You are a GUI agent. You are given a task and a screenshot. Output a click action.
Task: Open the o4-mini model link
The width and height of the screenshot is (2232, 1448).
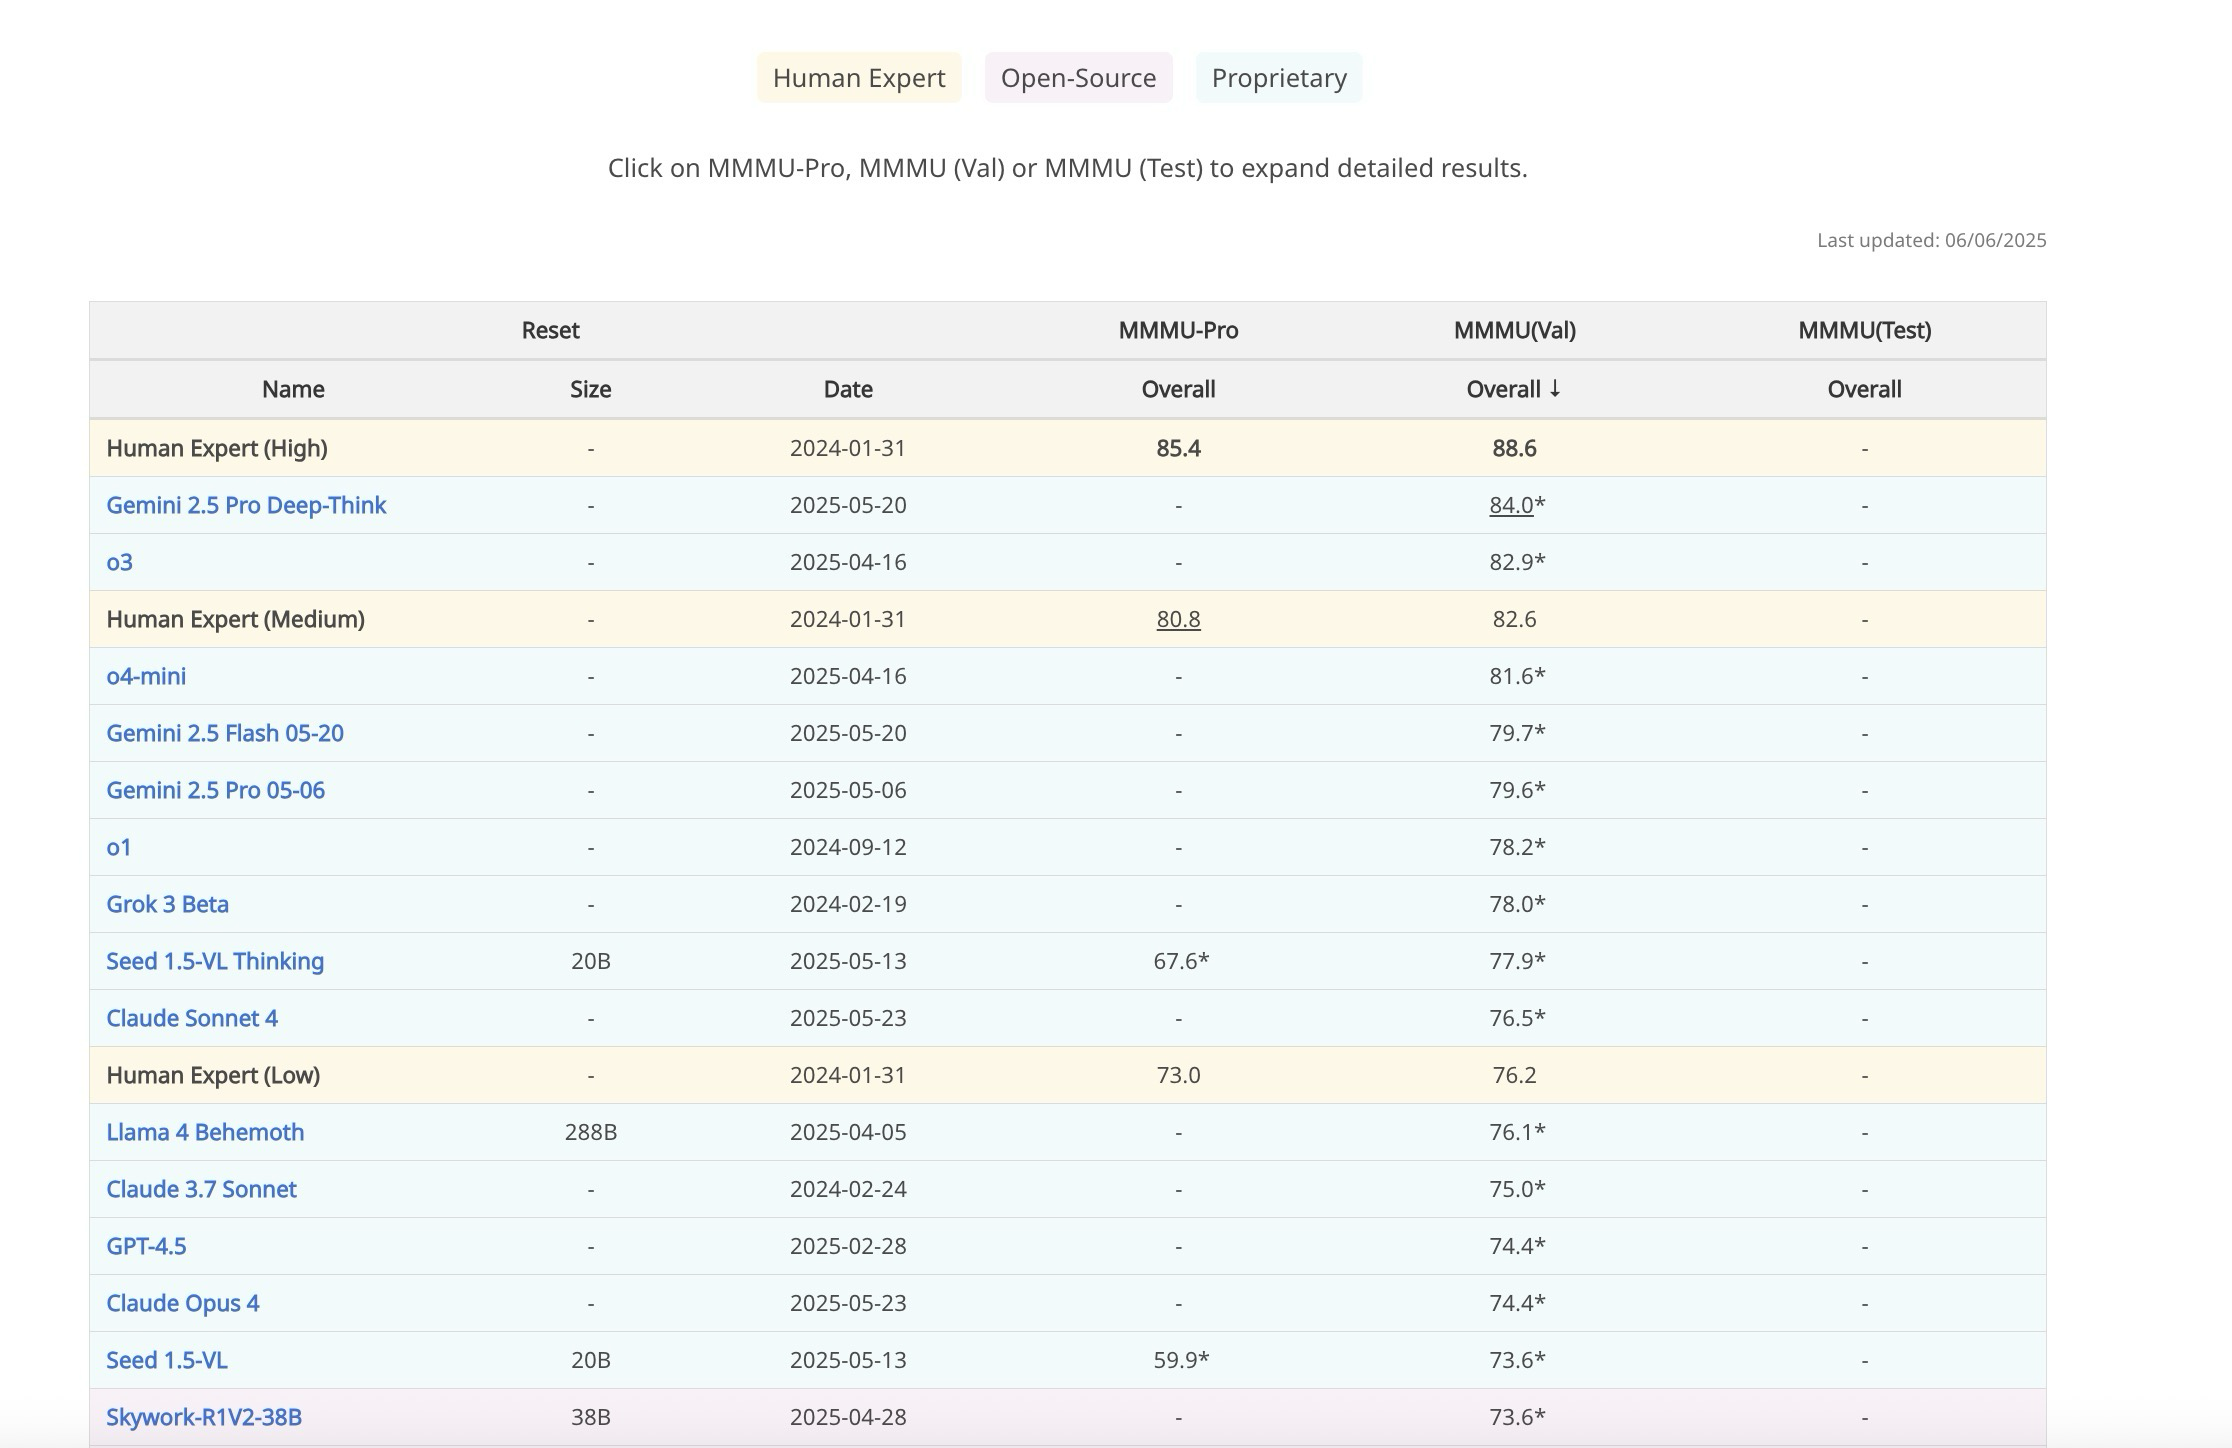(x=146, y=676)
